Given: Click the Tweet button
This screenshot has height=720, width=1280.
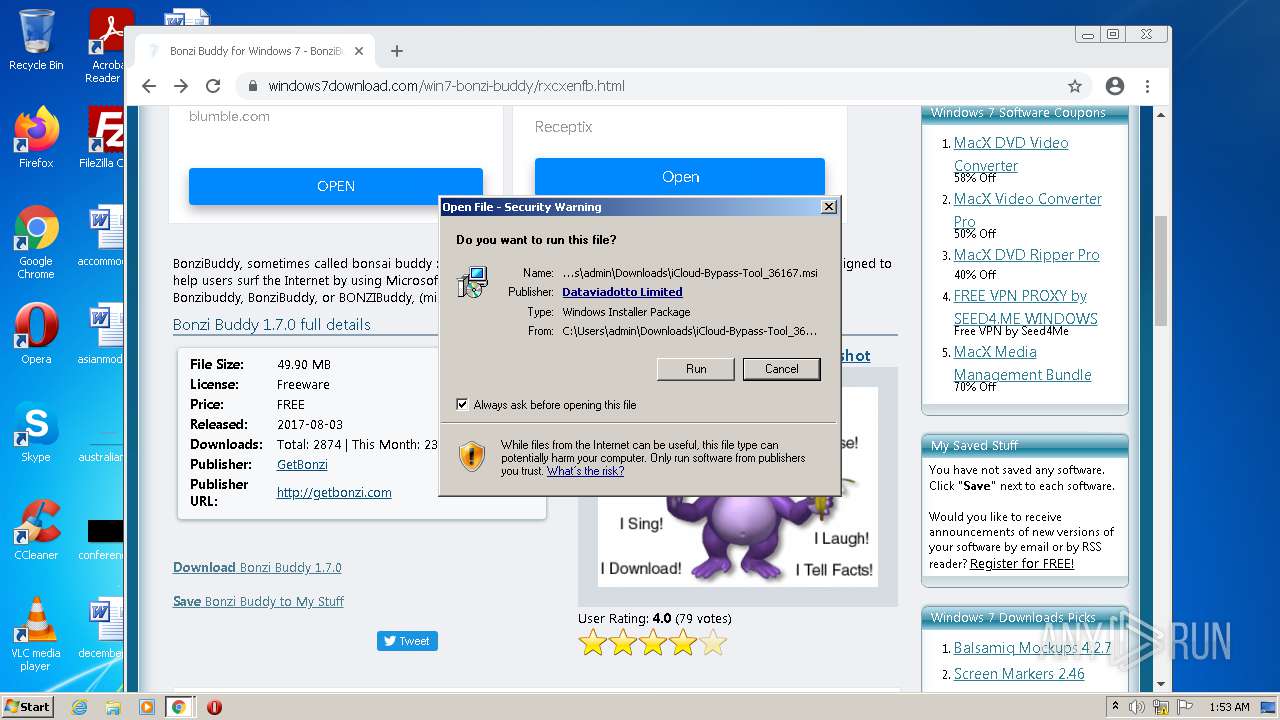Looking at the screenshot, I should [x=407, y=641].
